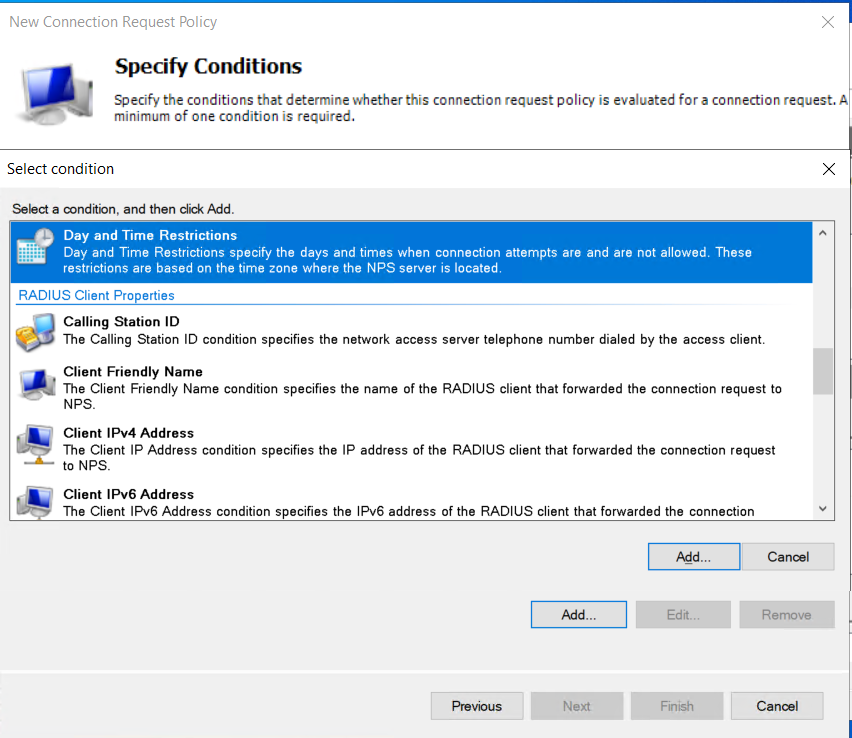Viewport: 852px width, 738px height.
Task: Click the RADIUS Client Properties group header
Action: pyautogui.click(x=96, y=296)
